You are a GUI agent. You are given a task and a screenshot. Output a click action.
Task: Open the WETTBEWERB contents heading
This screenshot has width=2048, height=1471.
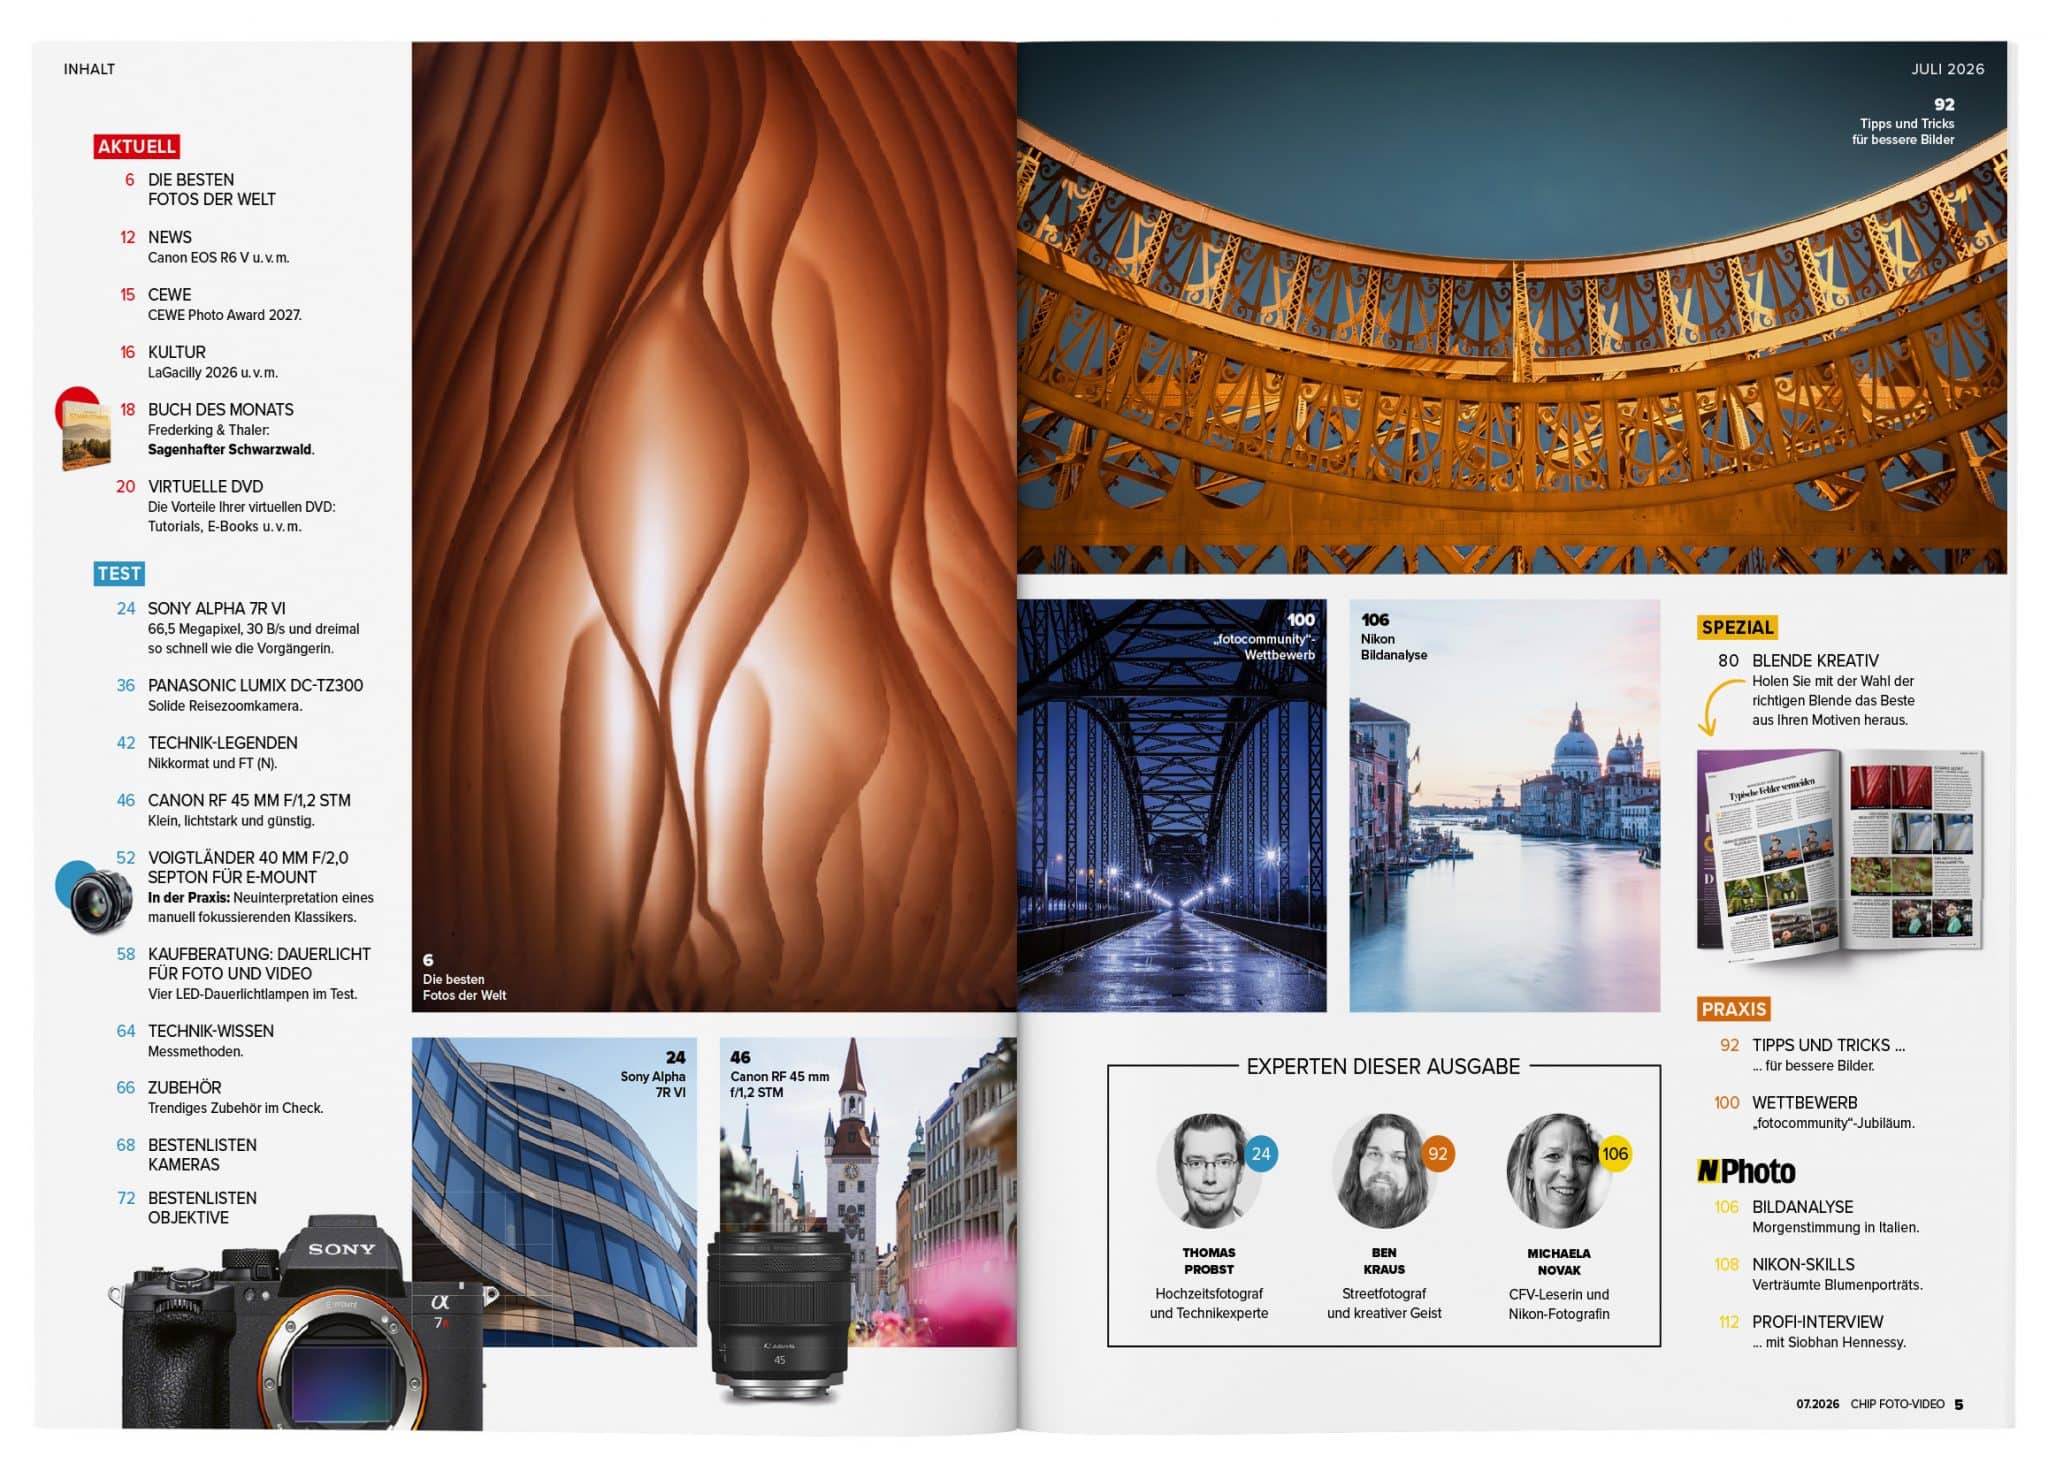point(1805,1103)
